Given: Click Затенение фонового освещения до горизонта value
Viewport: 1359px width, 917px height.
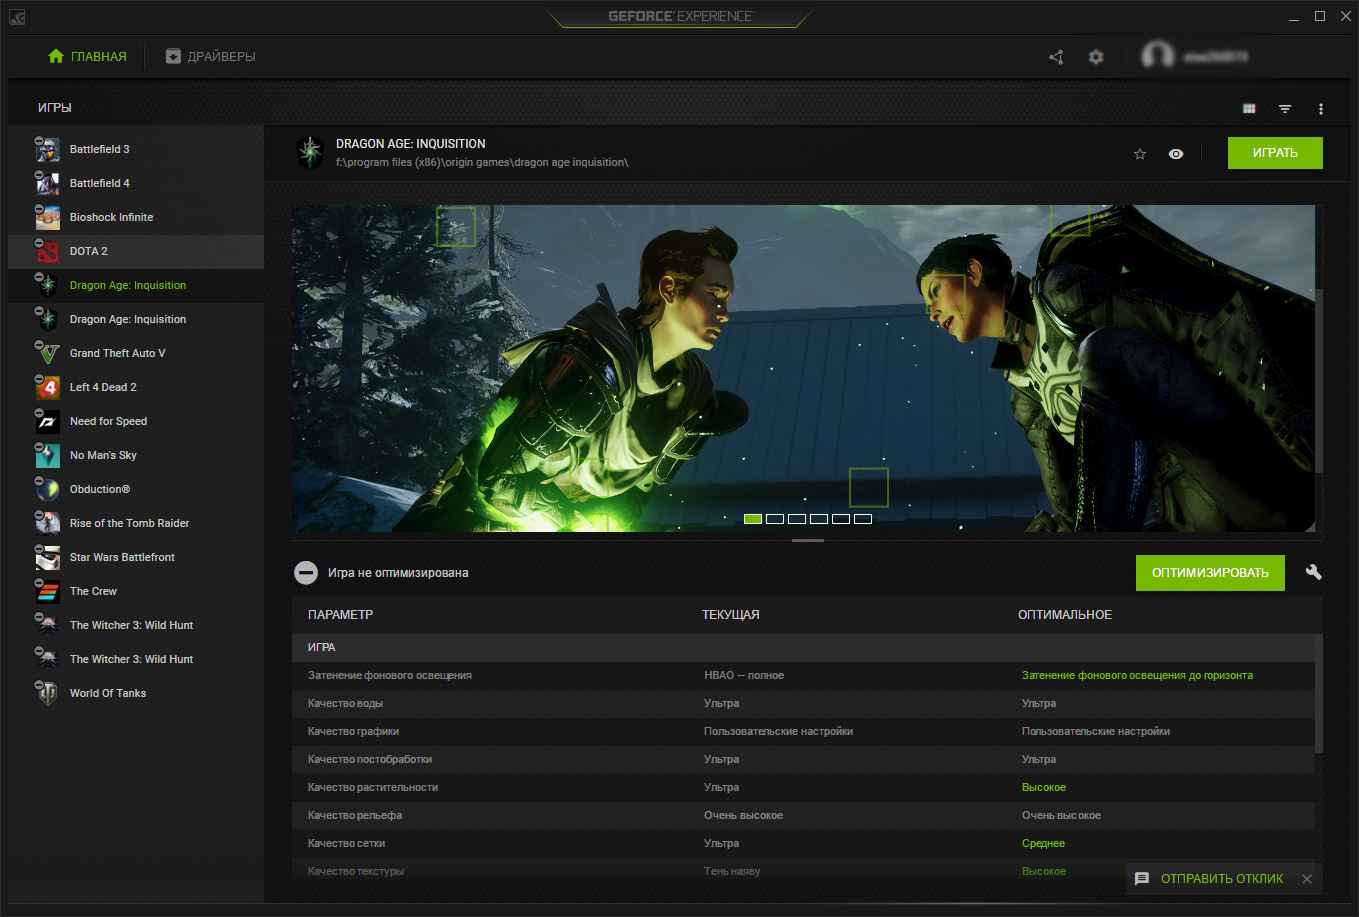Looking at the screenshot, I should pyautogui.click(x=1137, y=675).
